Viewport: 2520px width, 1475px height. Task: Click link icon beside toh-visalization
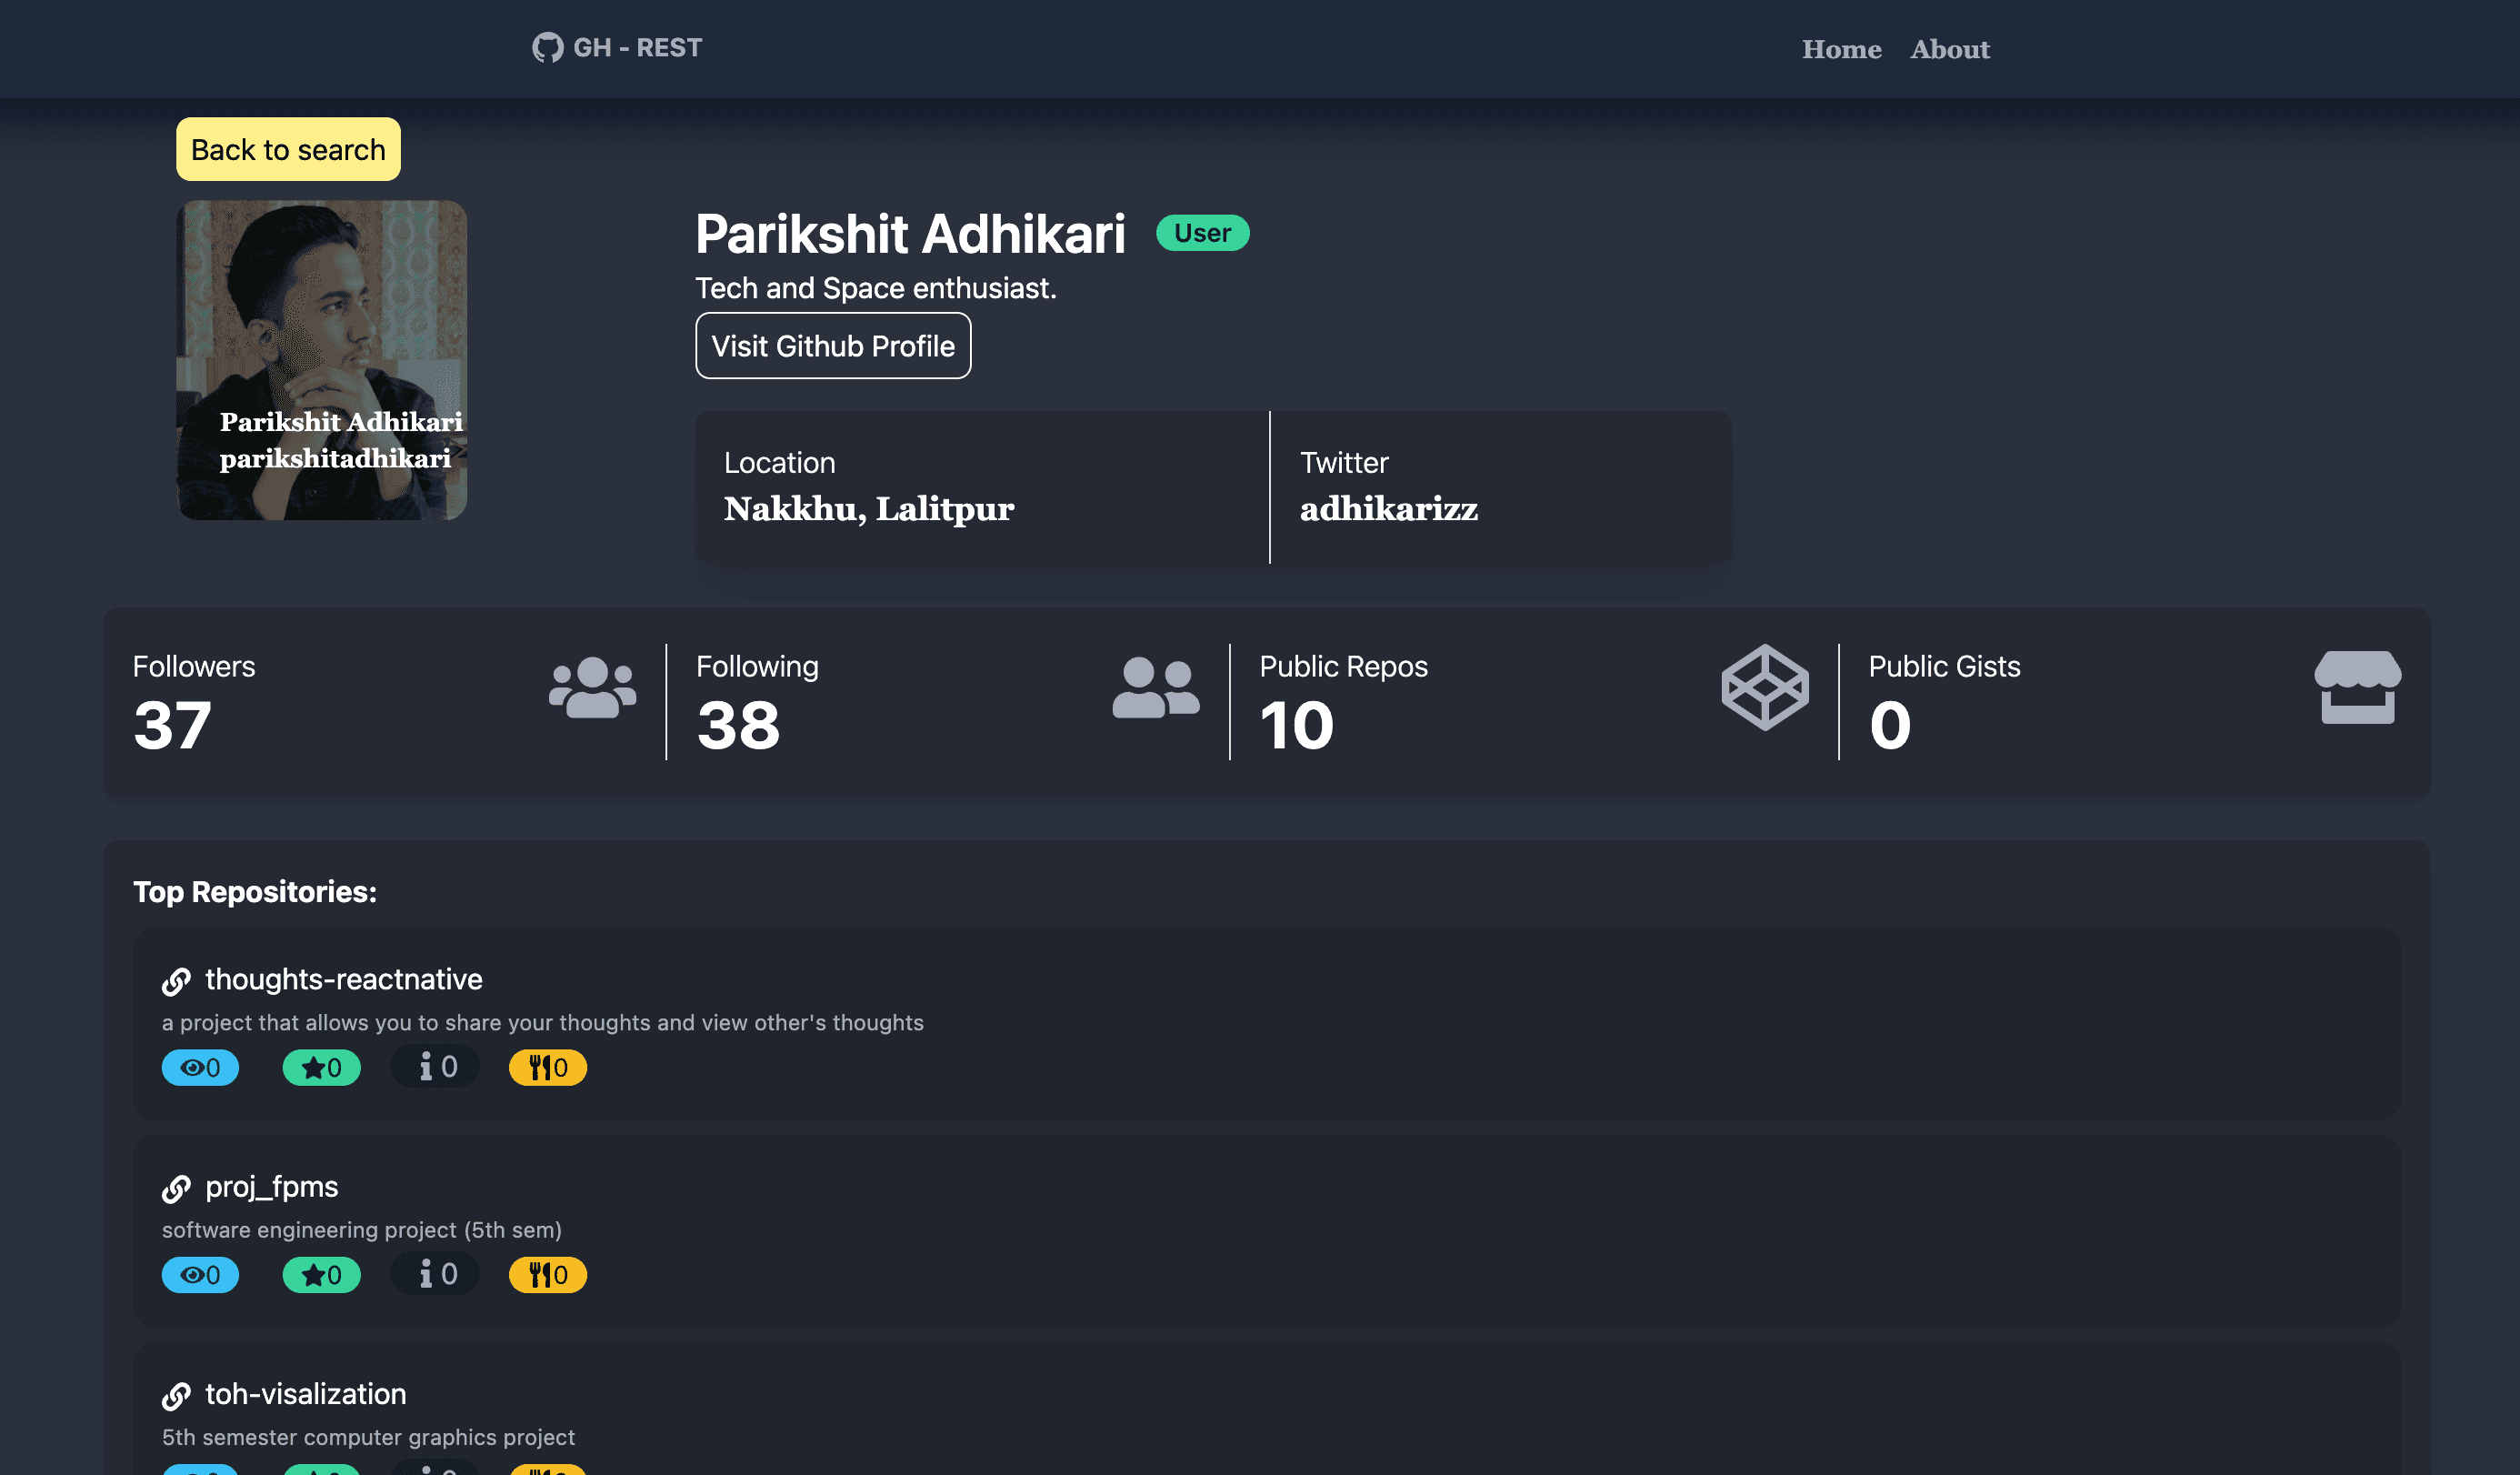click(x=176, y=1395)
